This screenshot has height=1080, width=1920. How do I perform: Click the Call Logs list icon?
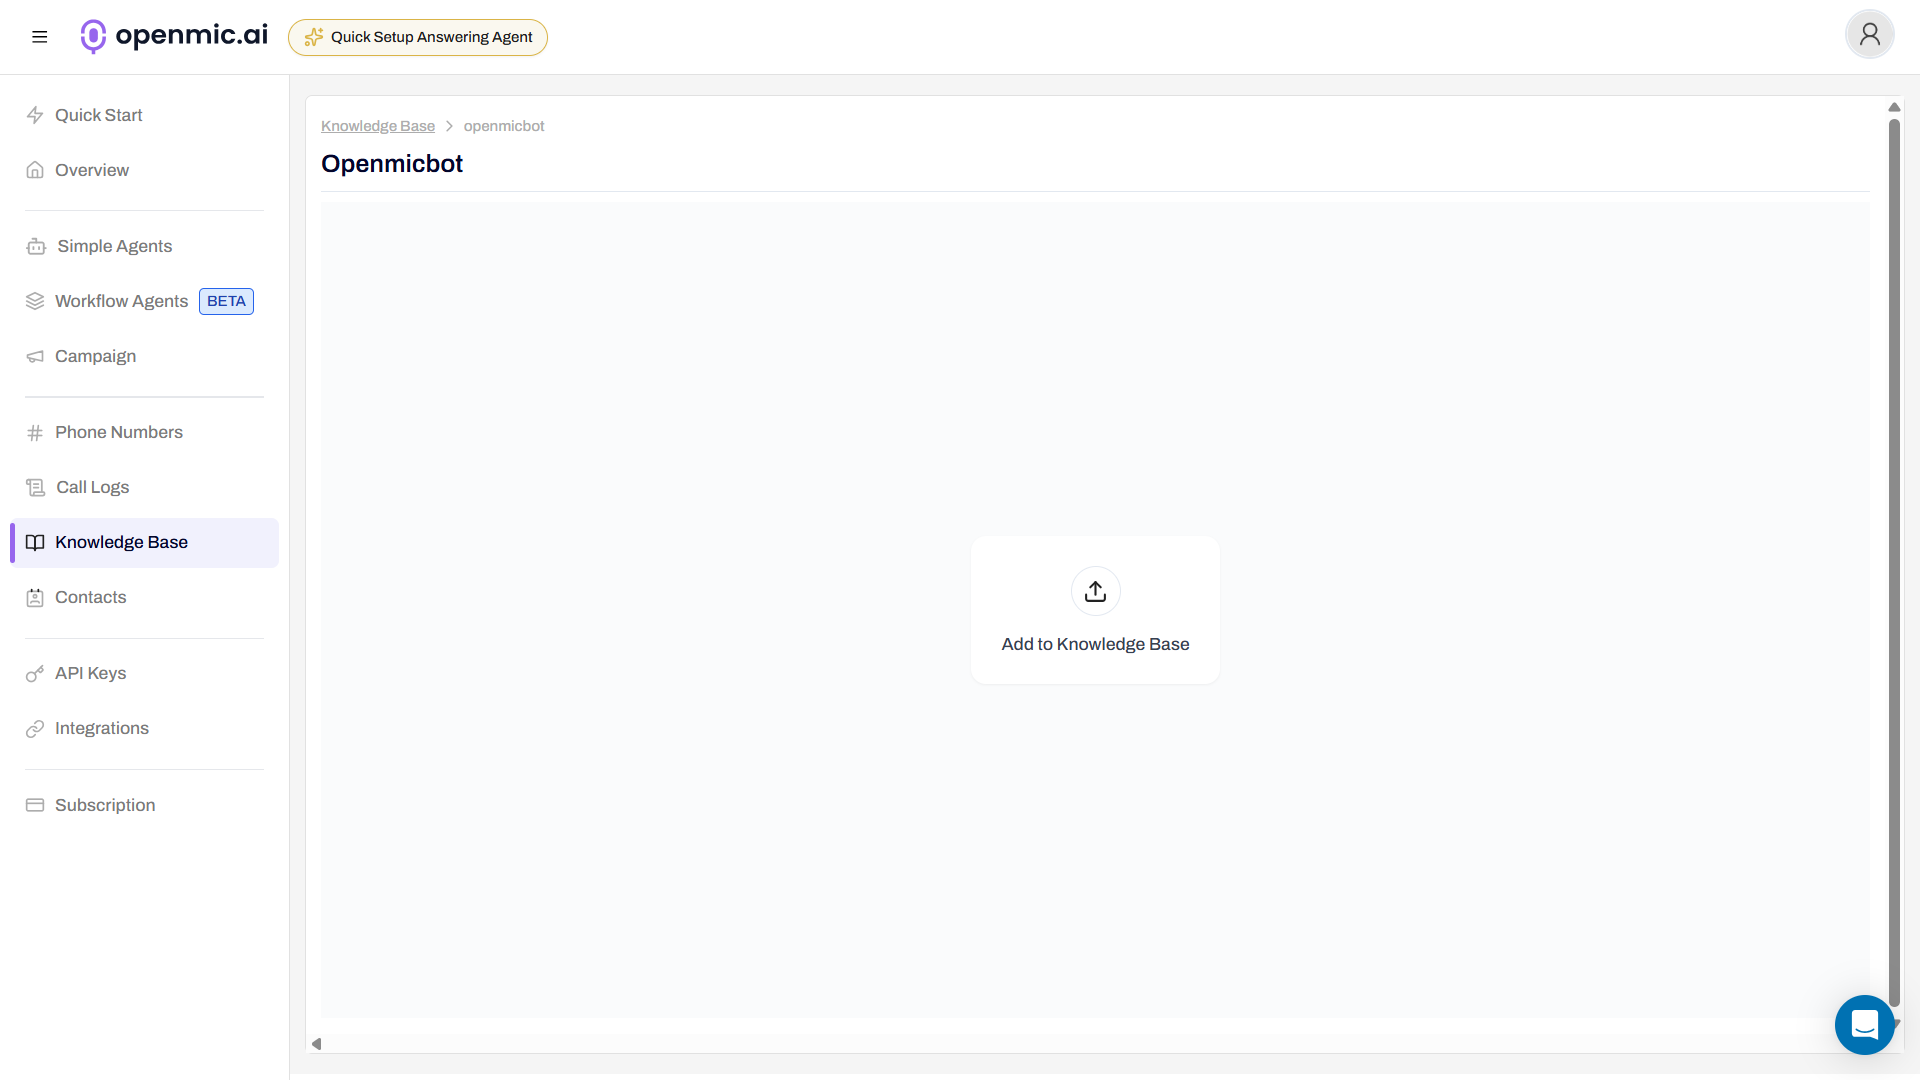click(35, 487)
